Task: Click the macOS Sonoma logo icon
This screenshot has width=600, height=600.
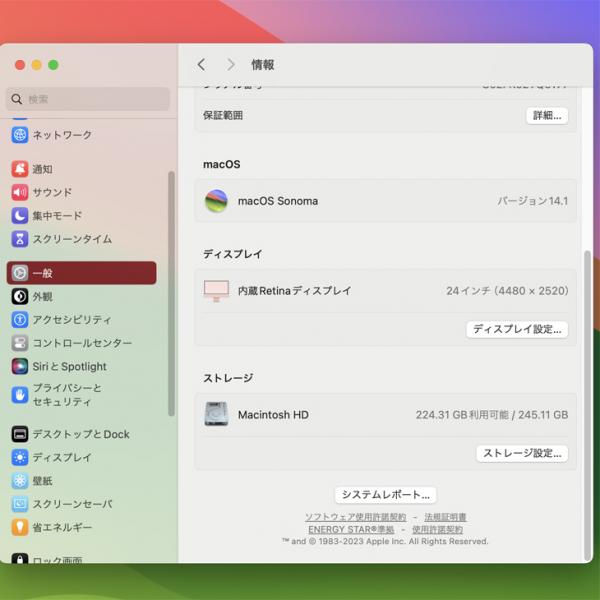Action: pos(216,201)
